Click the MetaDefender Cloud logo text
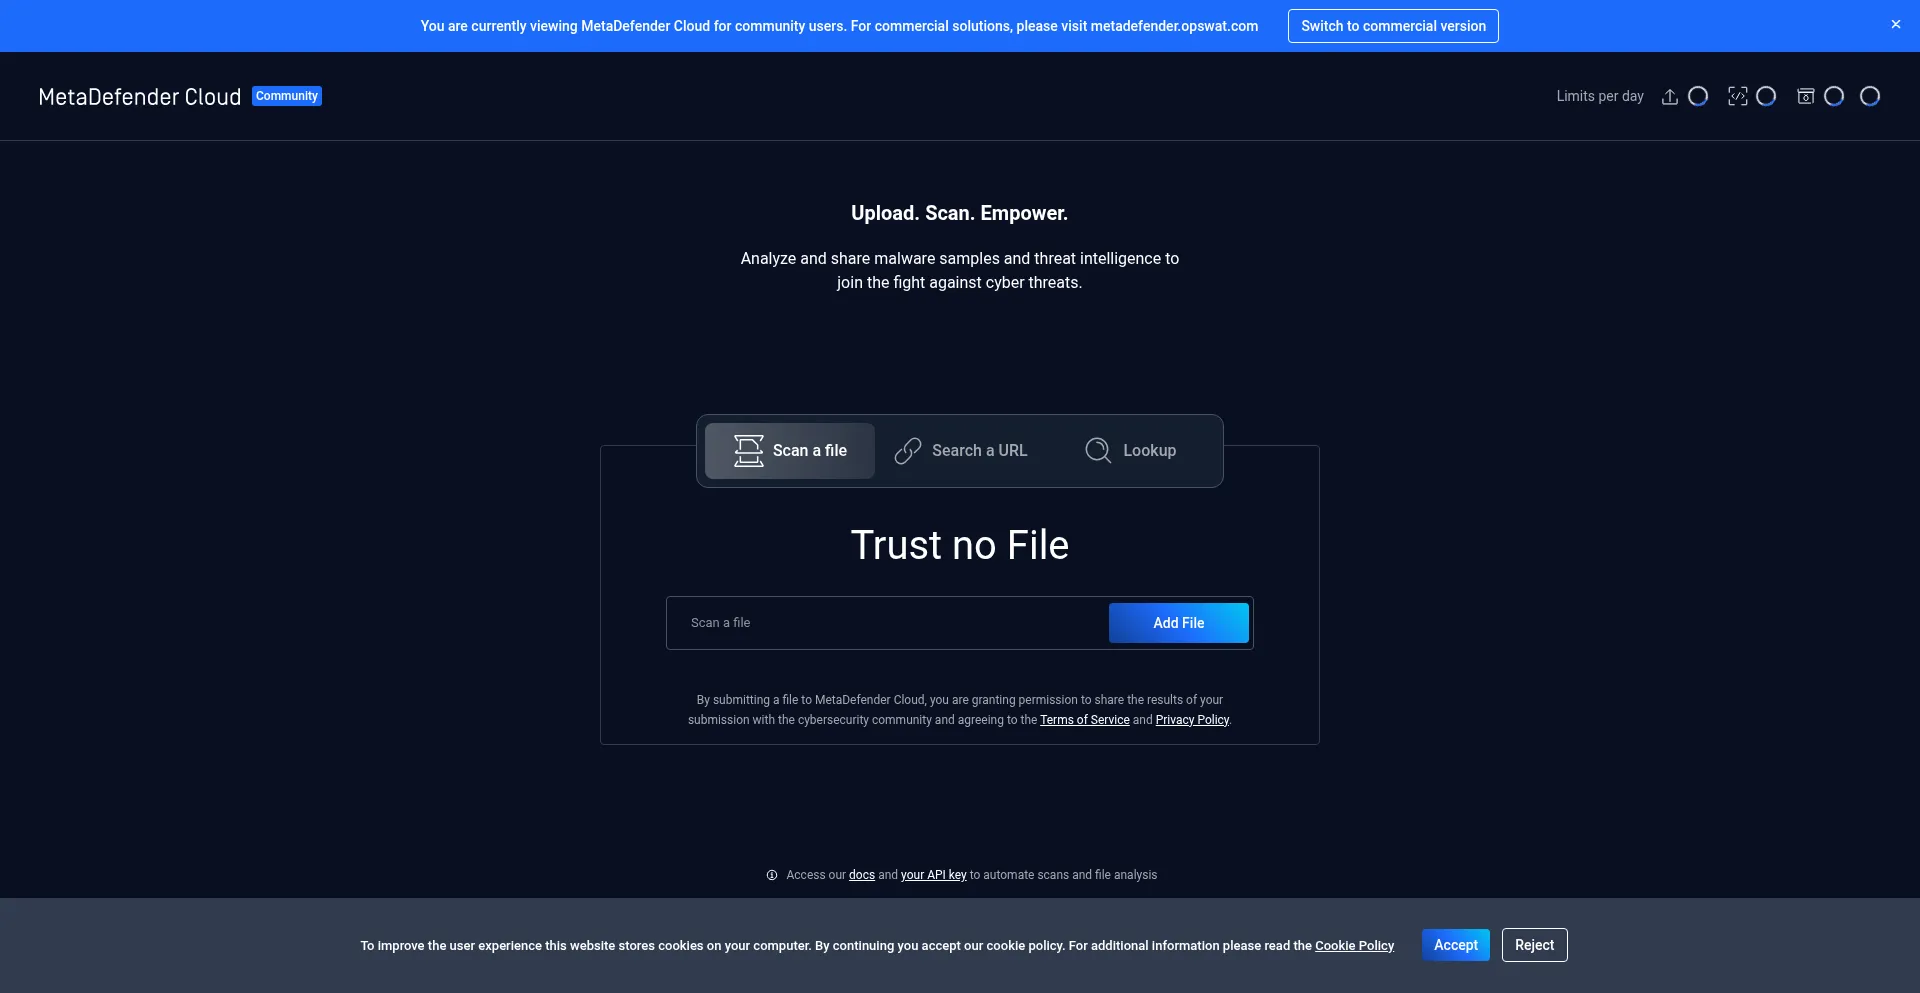Viewport: 1920px width, 993px height. tap(140, 97)
